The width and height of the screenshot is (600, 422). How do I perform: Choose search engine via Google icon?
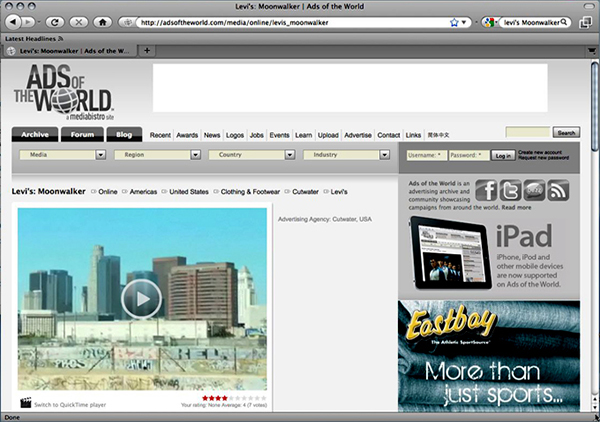click(489, 23)
